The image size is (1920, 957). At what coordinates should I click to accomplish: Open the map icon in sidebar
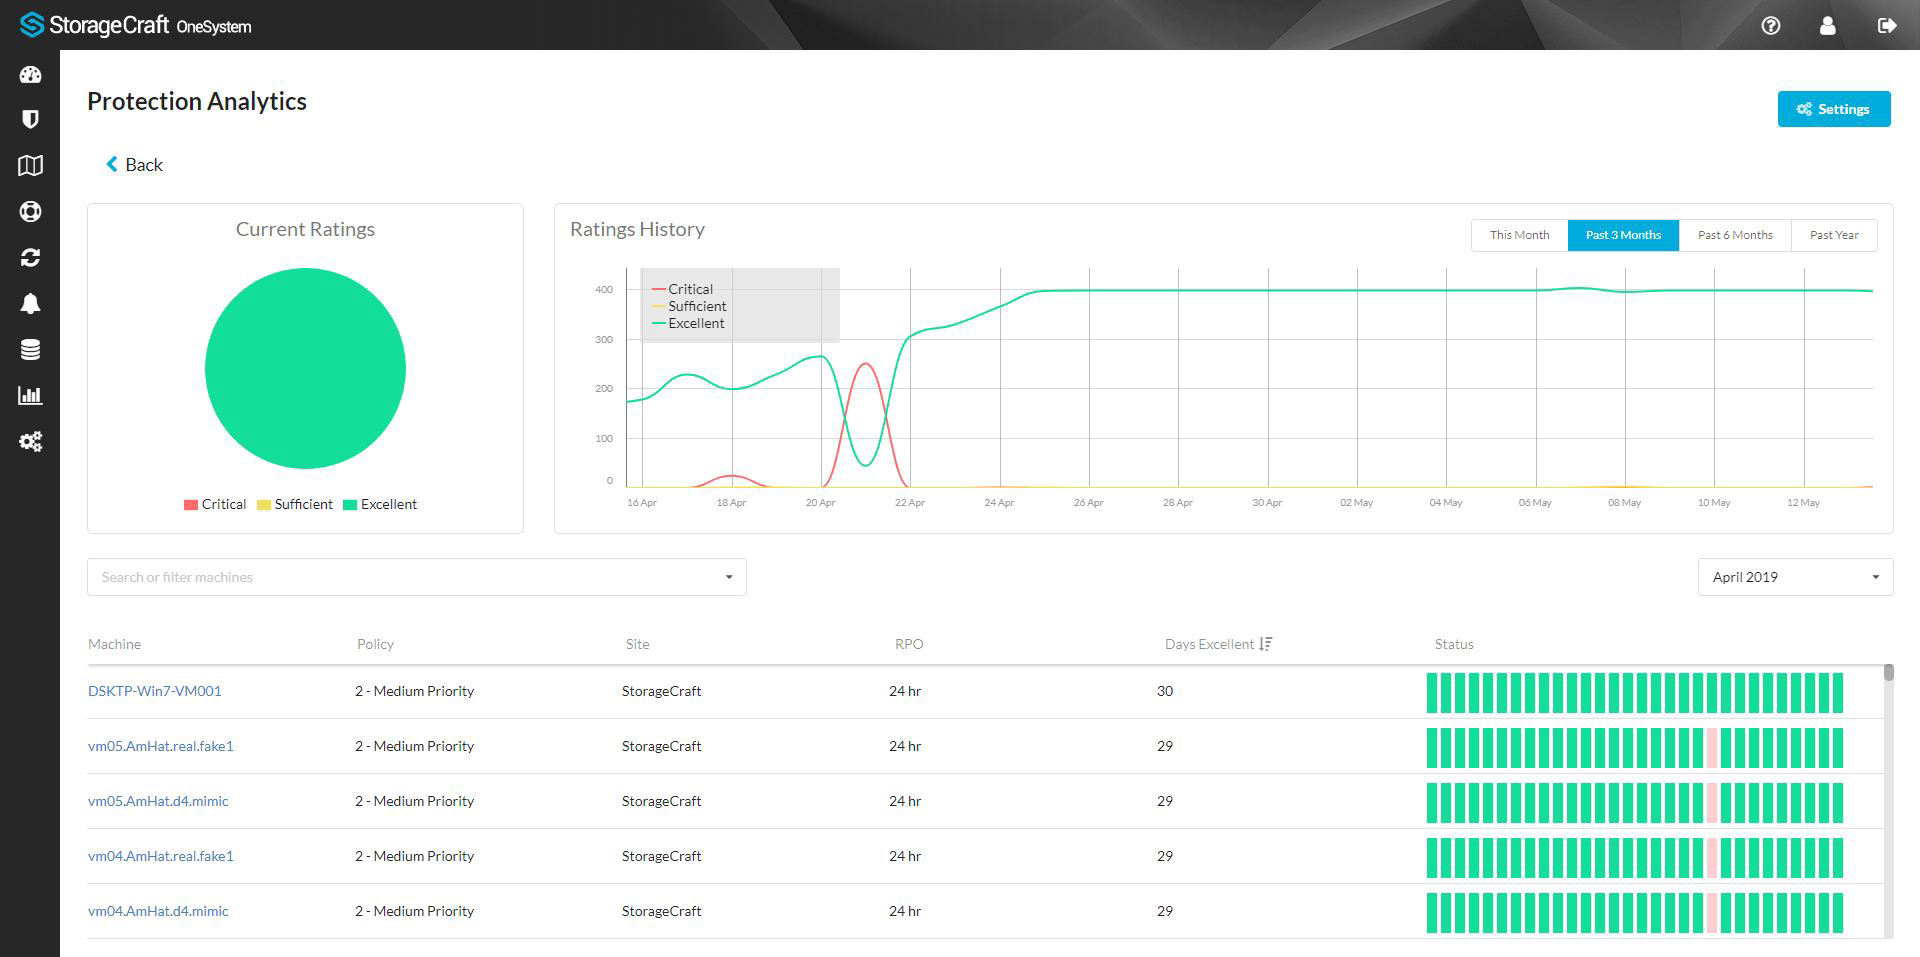tap(30, 166)
